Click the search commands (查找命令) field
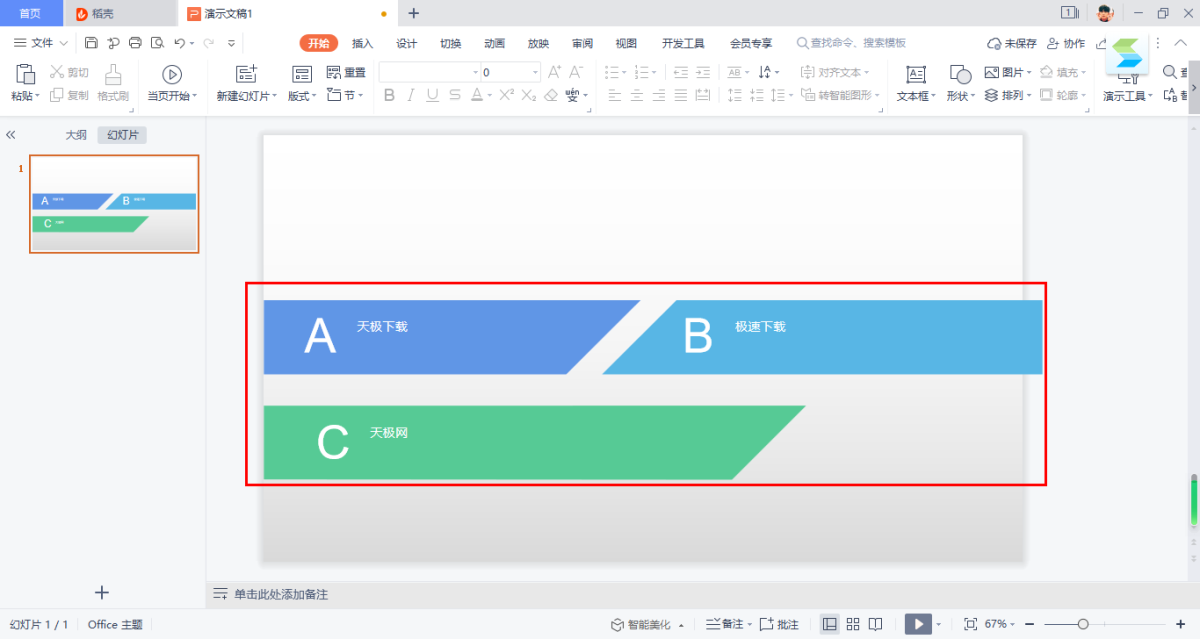 point(851,43)
